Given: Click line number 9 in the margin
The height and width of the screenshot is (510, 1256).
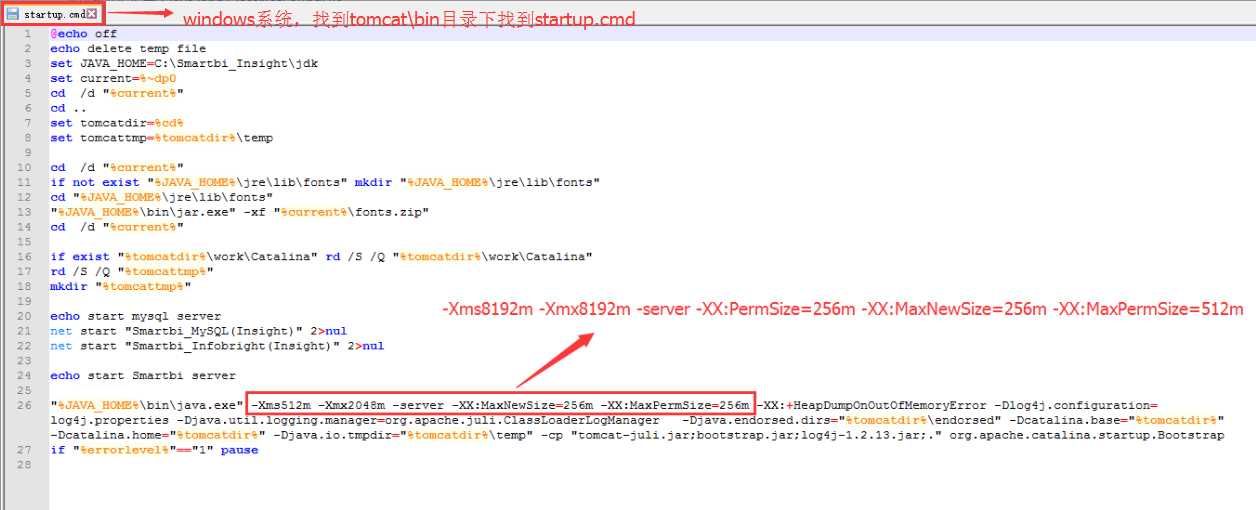Looking at the screenshot, I should (28, 153).
